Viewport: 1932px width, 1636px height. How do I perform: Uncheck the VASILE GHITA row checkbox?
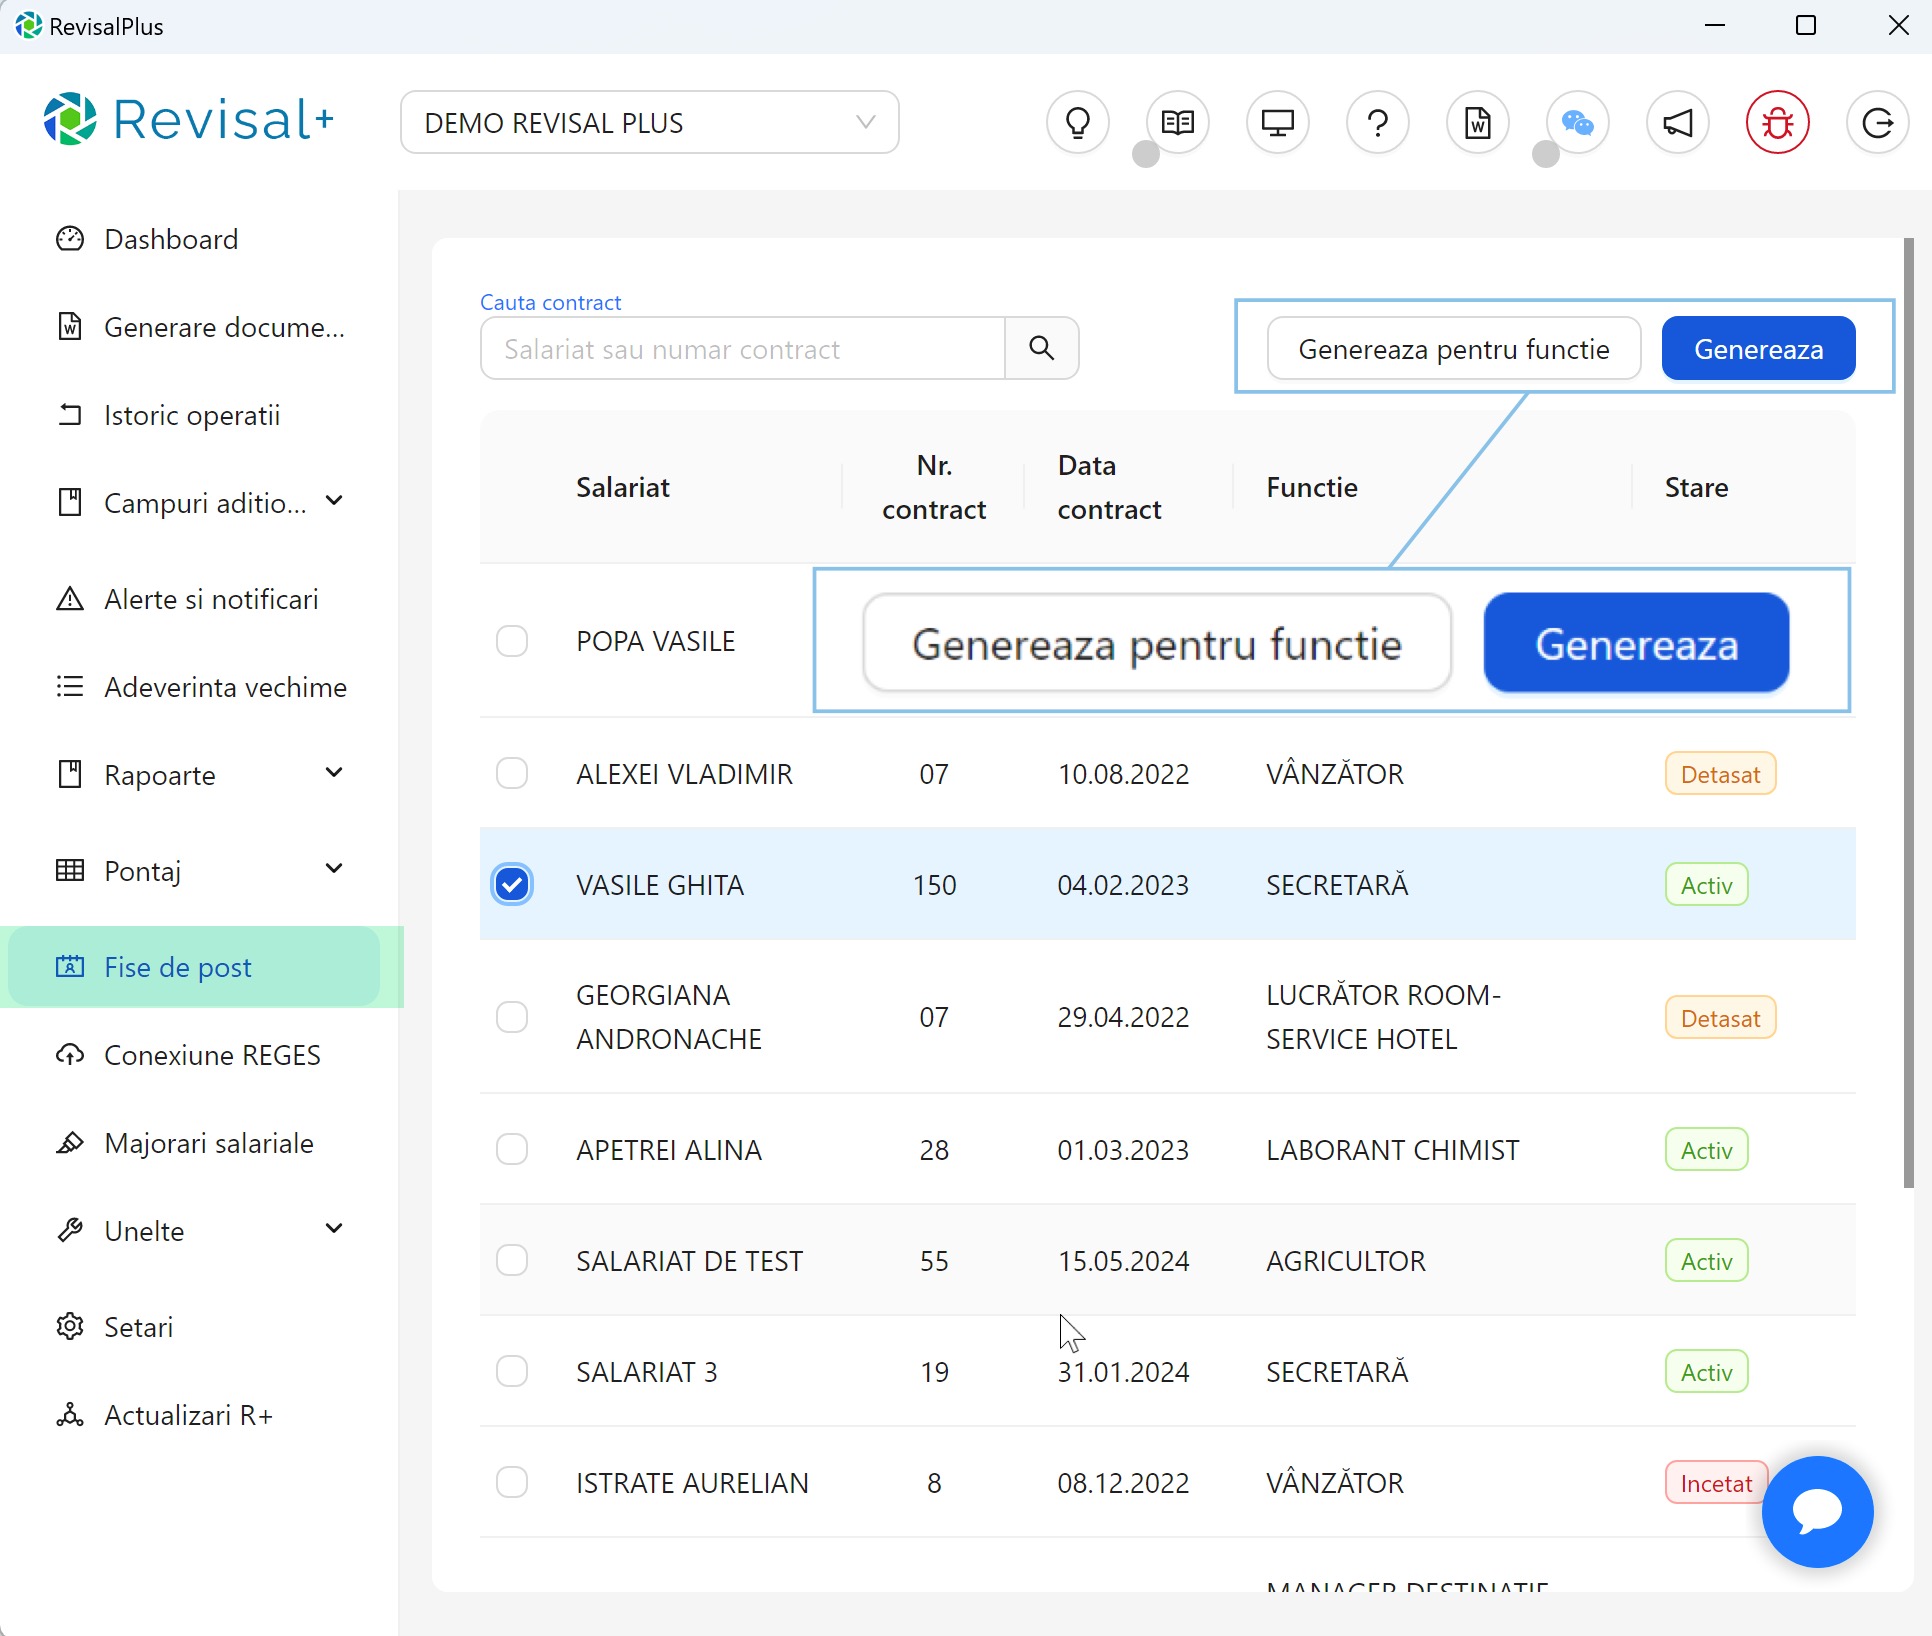point(512,884)
